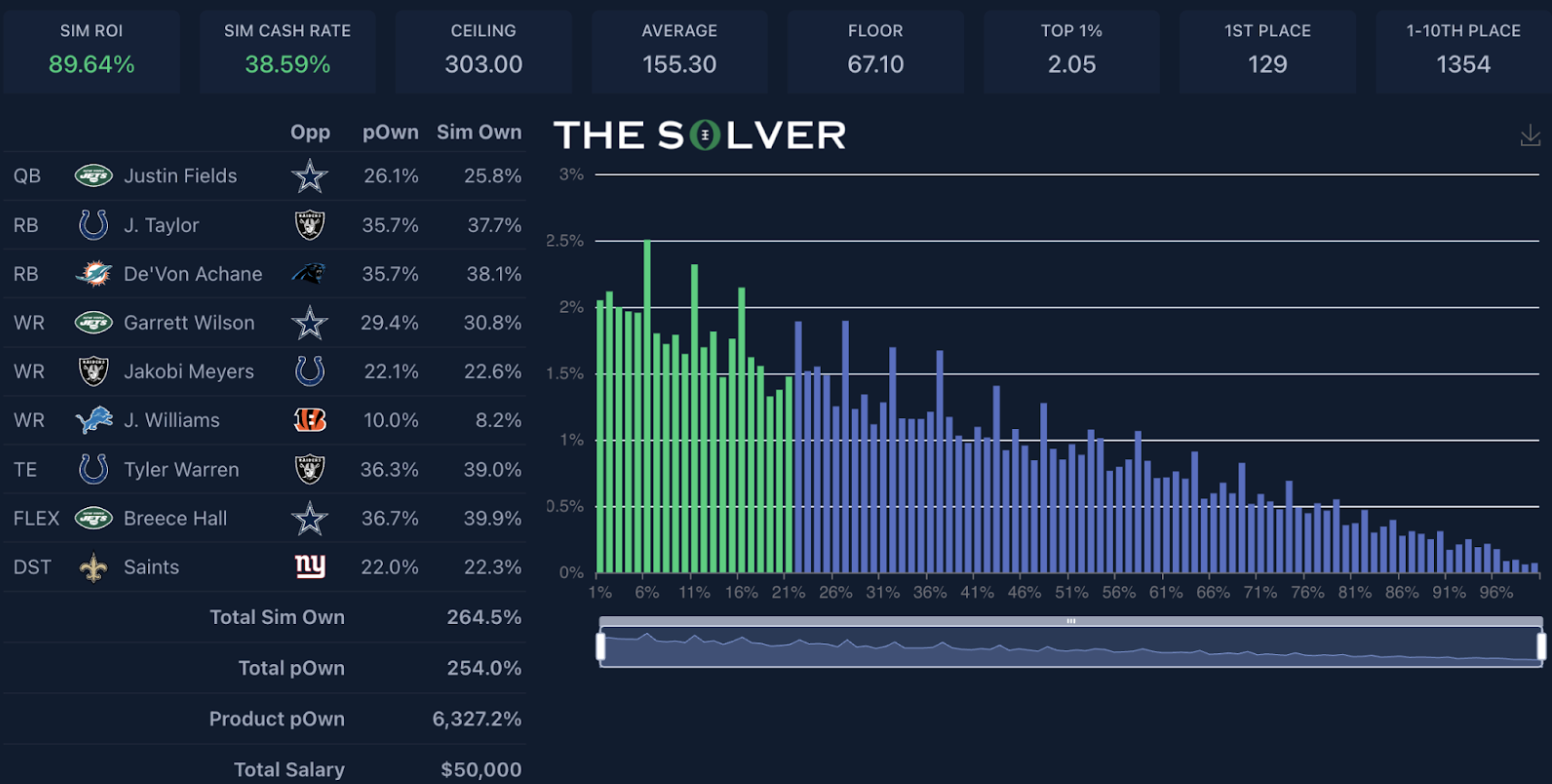Click the Jets logo beside Justin Fields

[93, 176]
